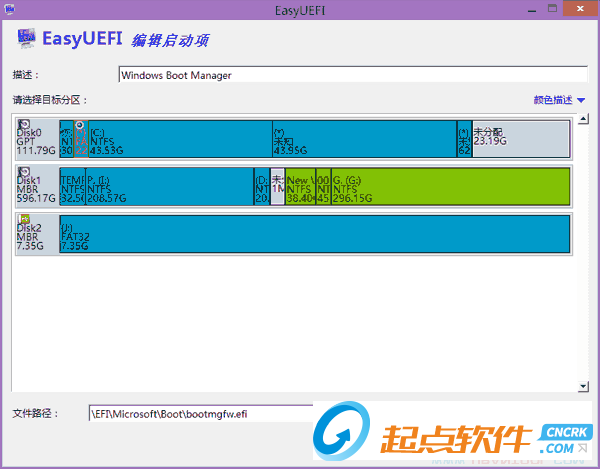Select the New Volume NTFS 38.40G partition
Screen dimensions: 600x469
pos(300,186)
